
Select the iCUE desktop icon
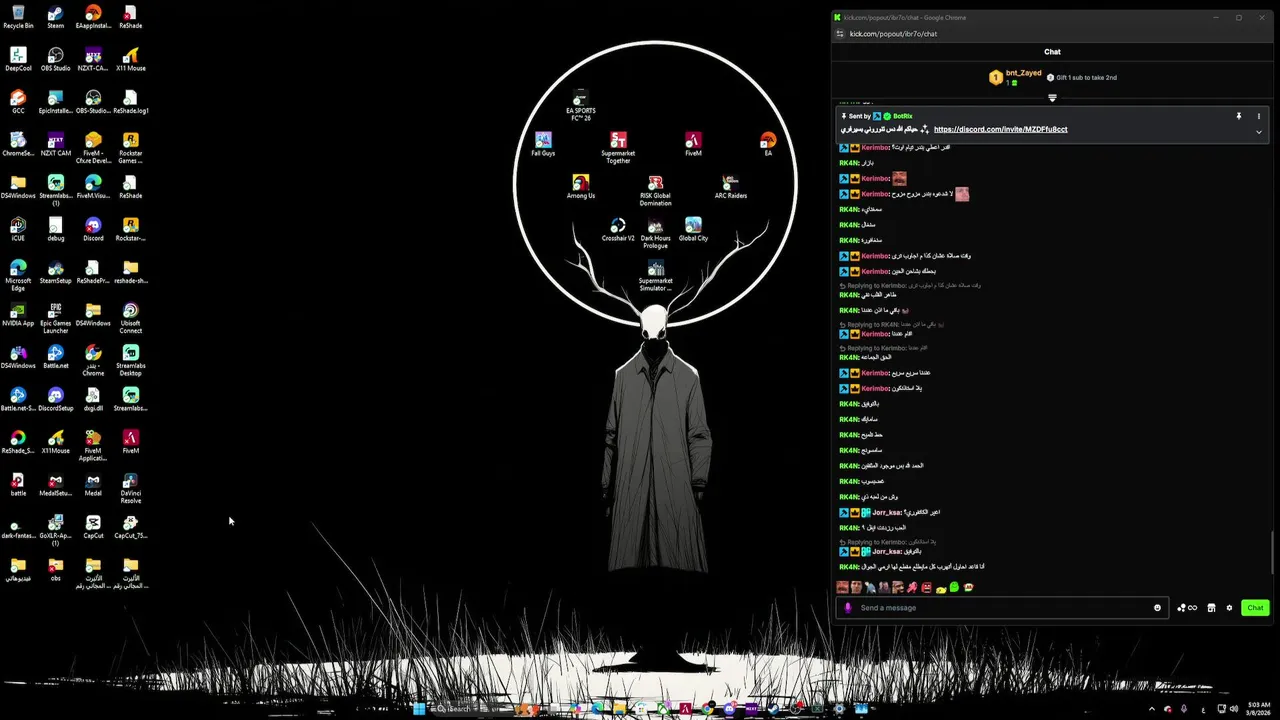click(18, 229)
